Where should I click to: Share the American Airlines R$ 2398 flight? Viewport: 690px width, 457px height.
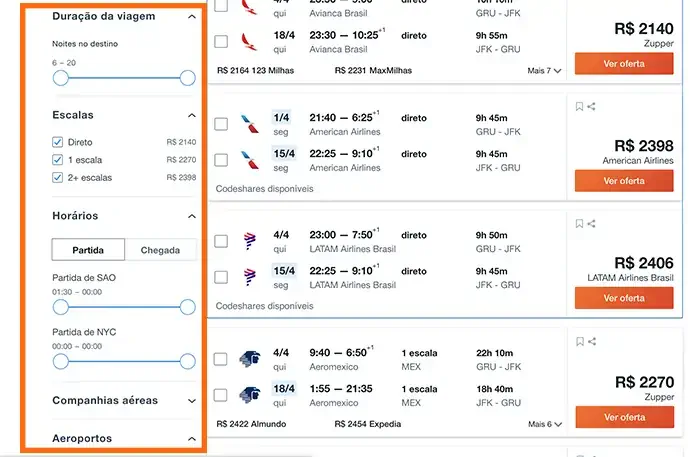592,107
